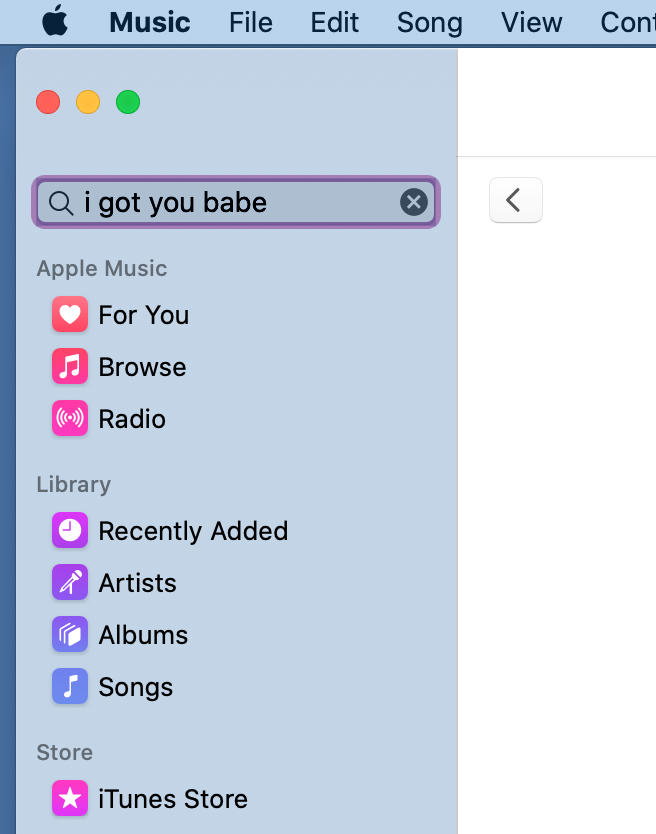Click the magnifying glass search icon
Screen dimensions: 656x834
(x=61, y=203)
